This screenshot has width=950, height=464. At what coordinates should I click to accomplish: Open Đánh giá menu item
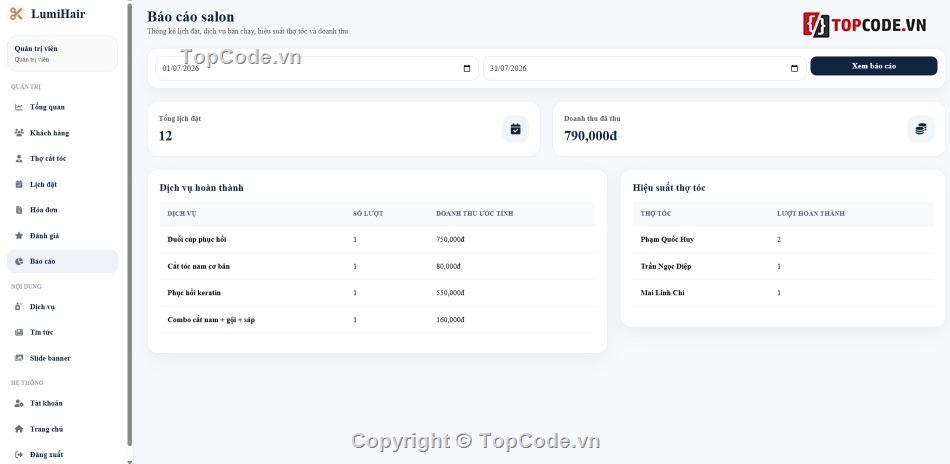point(62,236)
